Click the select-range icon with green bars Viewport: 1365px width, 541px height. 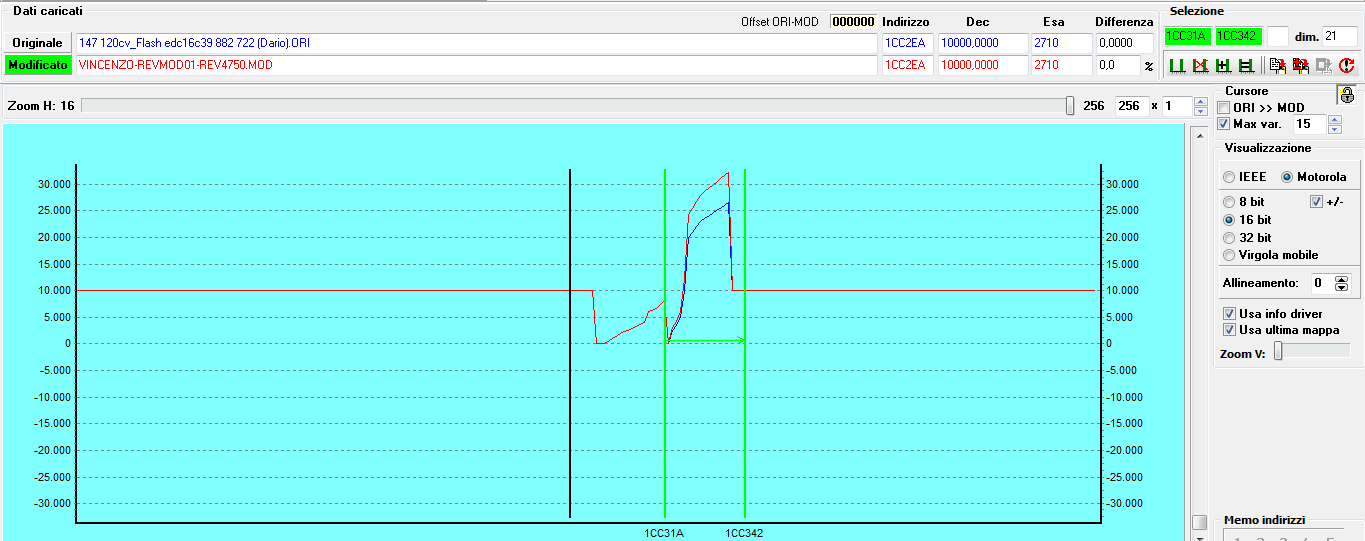tap(1177, 66)
